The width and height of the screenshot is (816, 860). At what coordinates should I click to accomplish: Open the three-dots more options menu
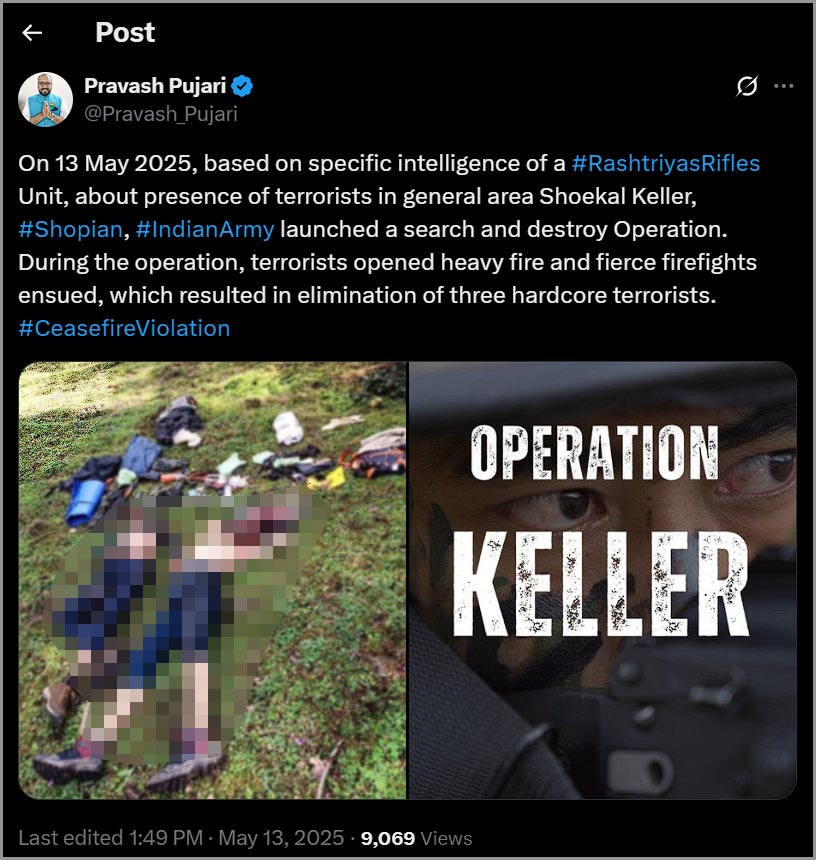784,86
